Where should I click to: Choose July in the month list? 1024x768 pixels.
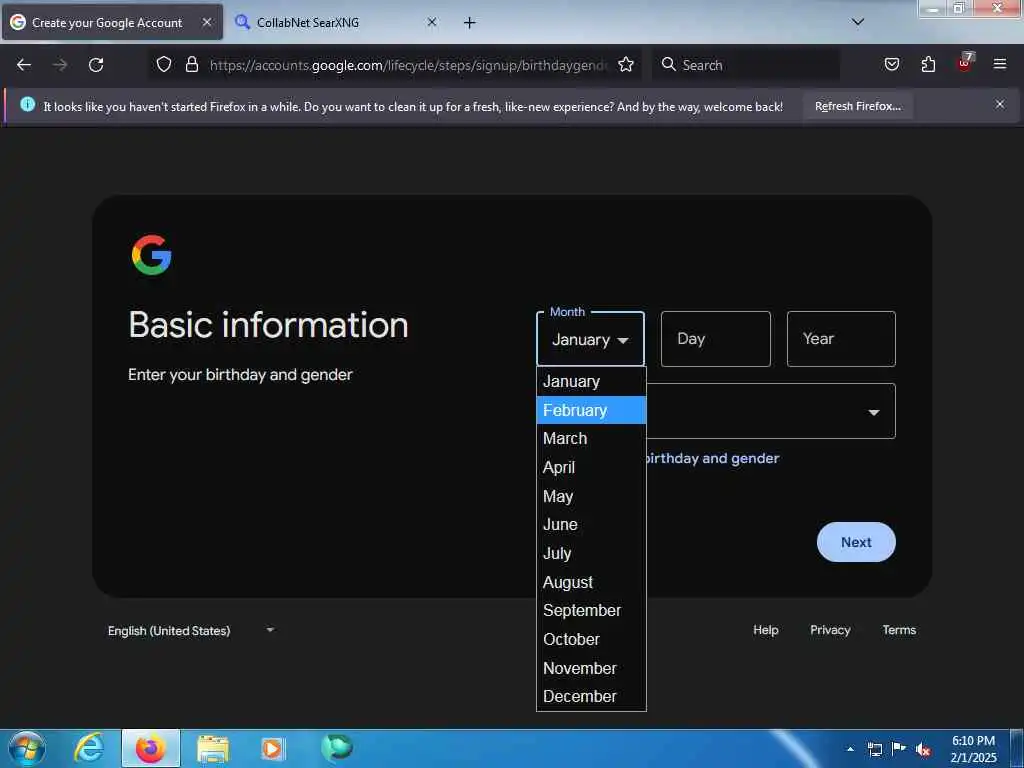(591, 553)
